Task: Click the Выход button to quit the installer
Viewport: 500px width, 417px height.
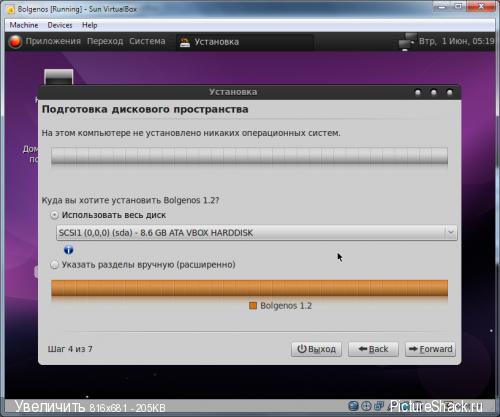Action: point(316,349)
